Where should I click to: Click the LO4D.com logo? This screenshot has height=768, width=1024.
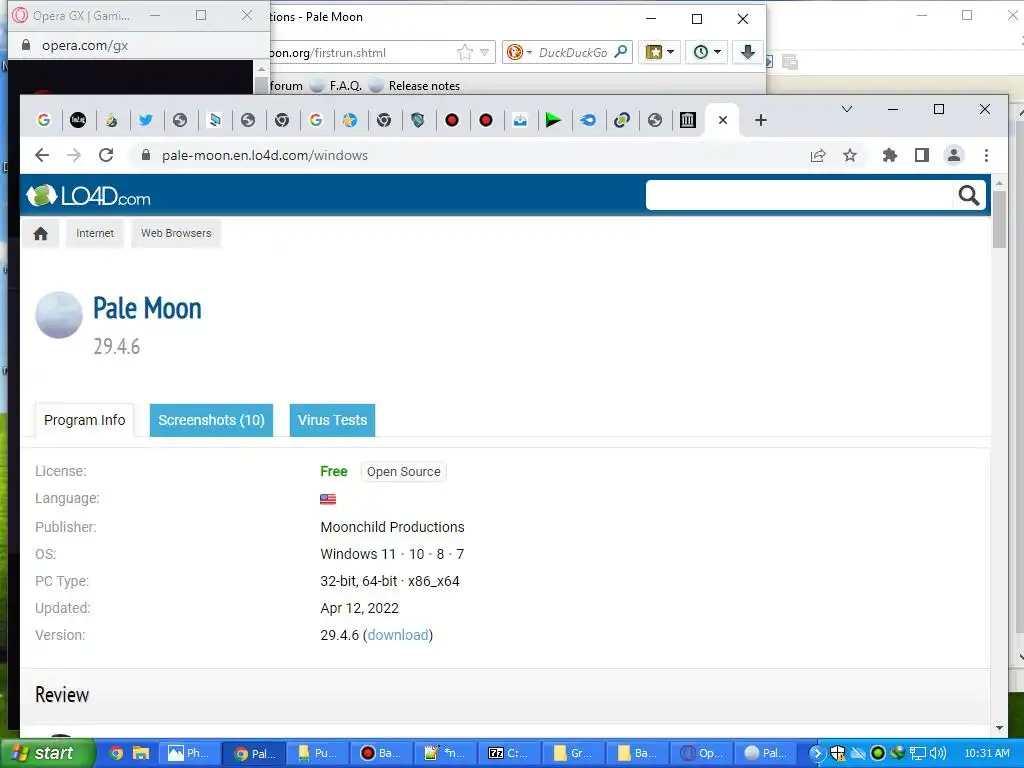tap(88, 195)
